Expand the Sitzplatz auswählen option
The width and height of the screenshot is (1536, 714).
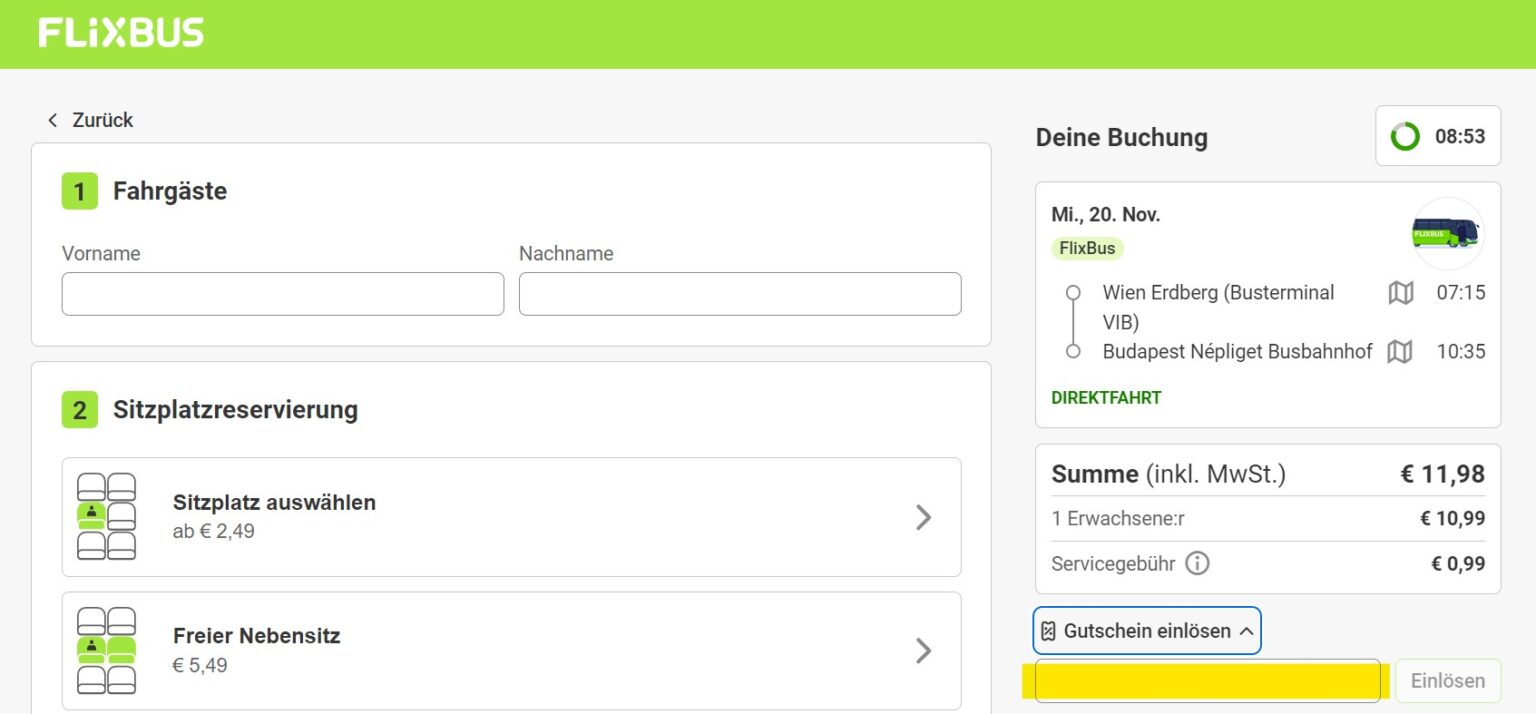coord(923,517)
